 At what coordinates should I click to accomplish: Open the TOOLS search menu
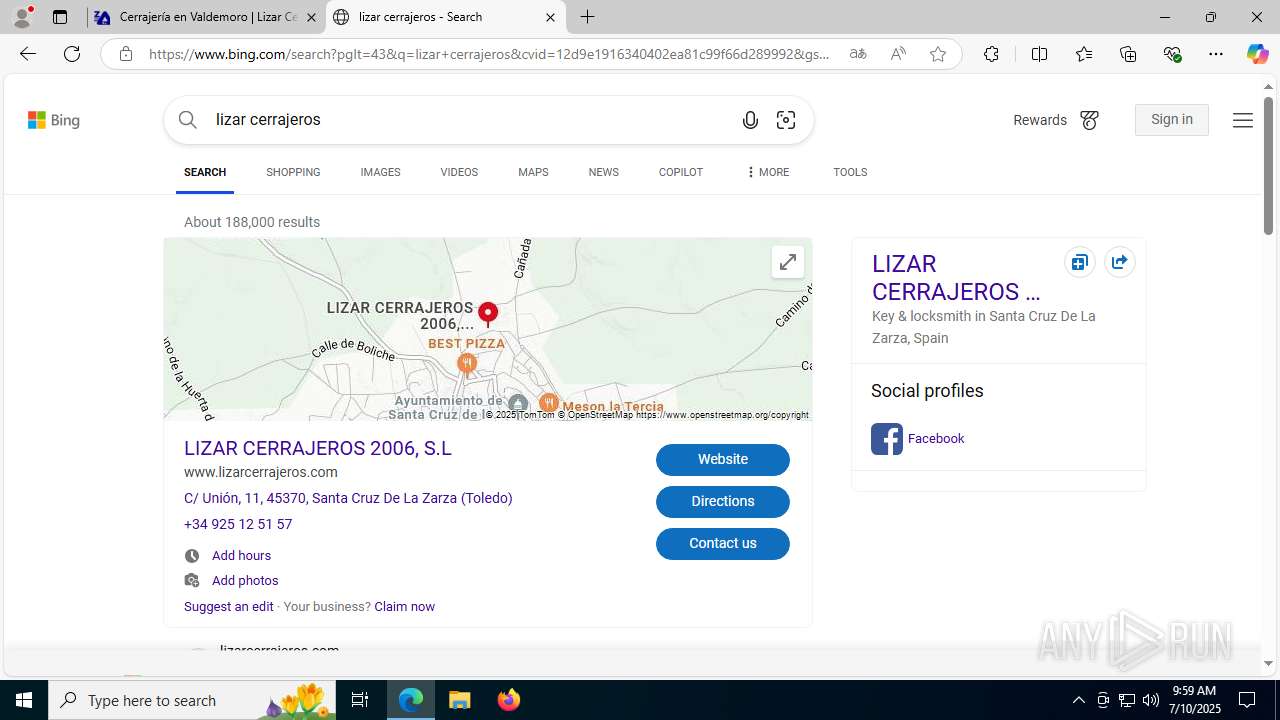tap(850, 172)
